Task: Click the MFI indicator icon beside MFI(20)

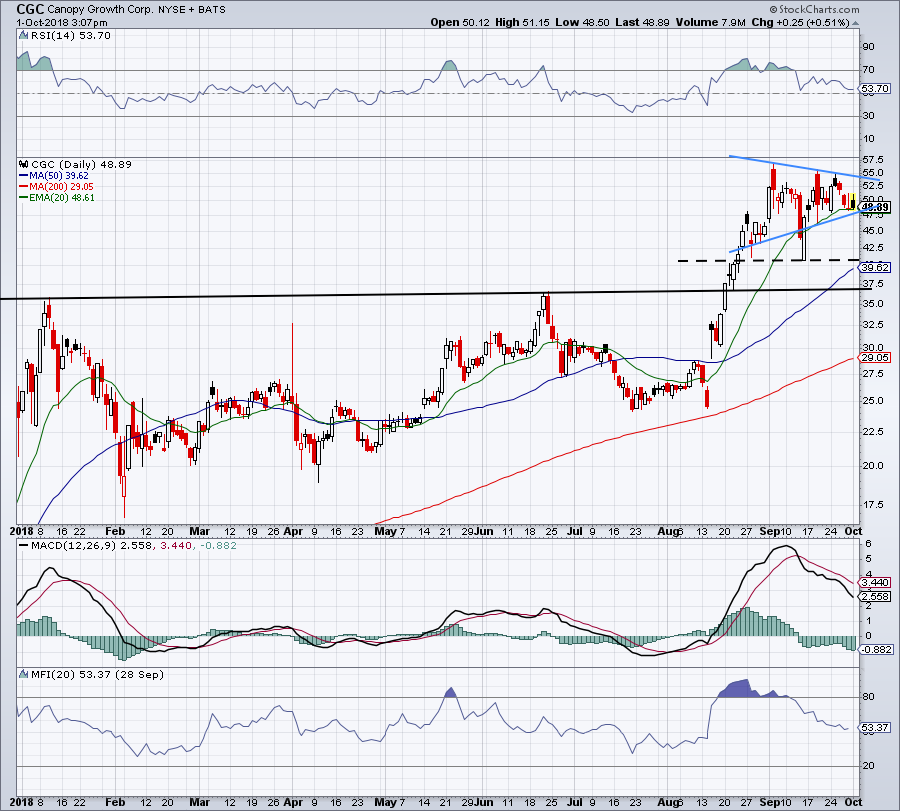Action: click(24, 674)
